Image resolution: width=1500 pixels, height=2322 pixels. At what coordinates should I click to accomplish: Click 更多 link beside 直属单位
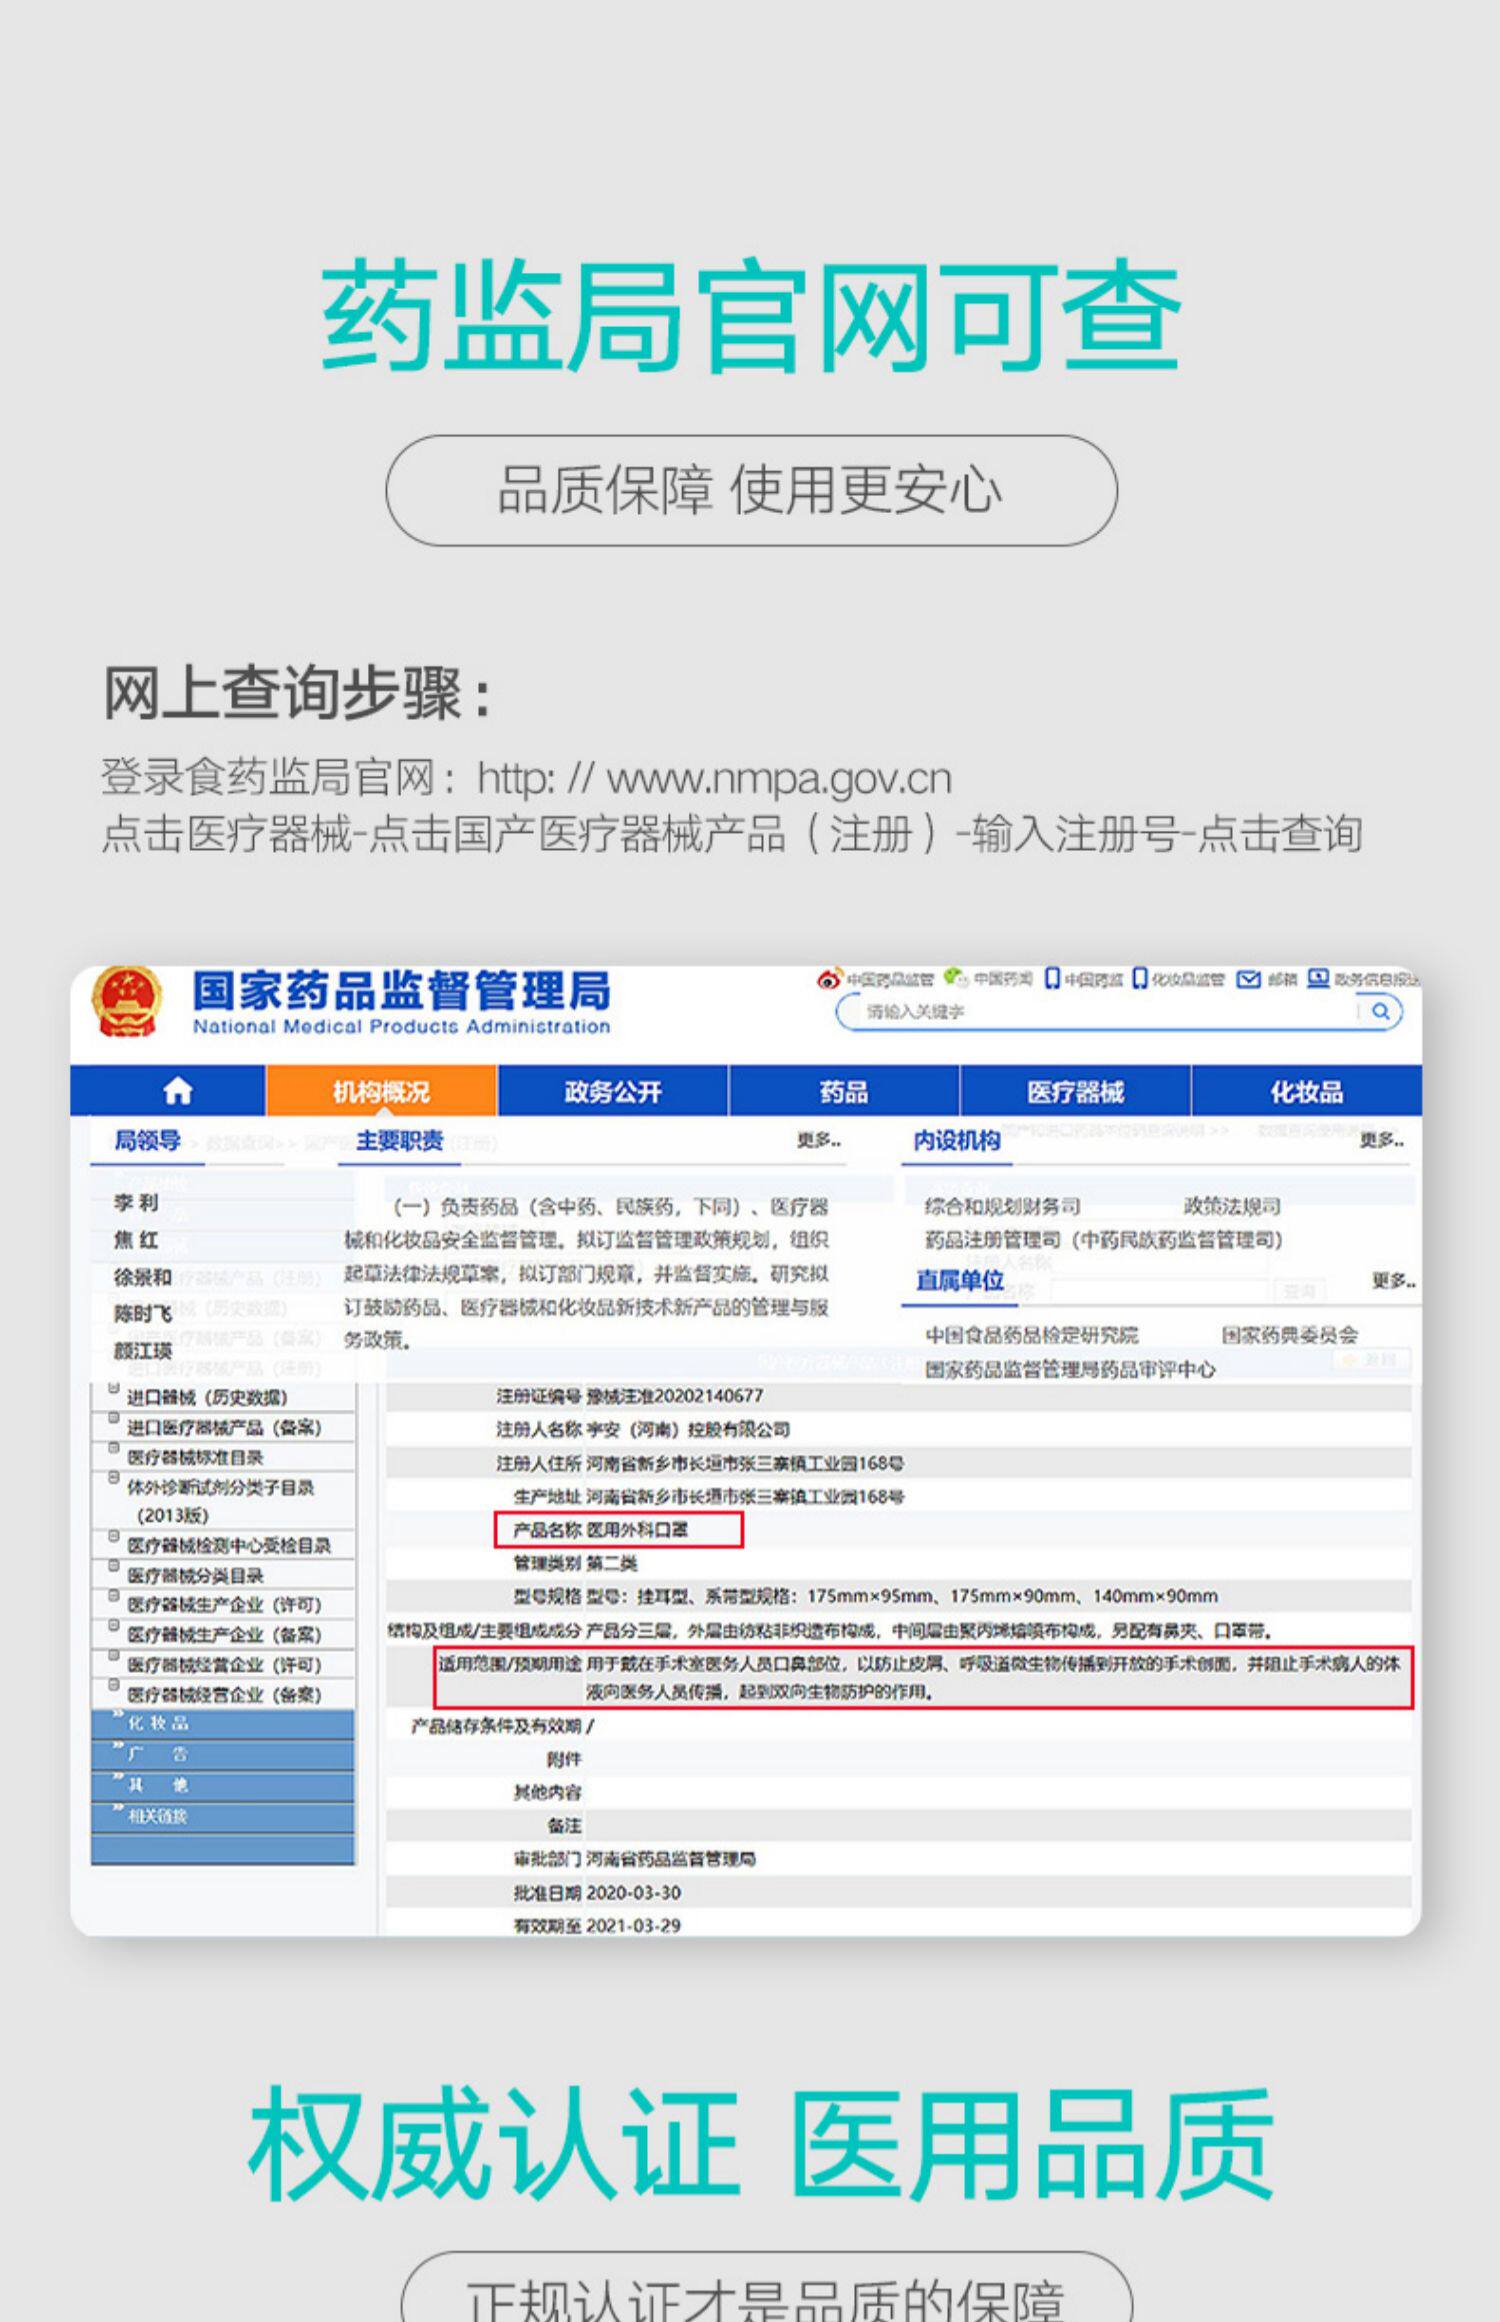click(x=1393, y=1280)
